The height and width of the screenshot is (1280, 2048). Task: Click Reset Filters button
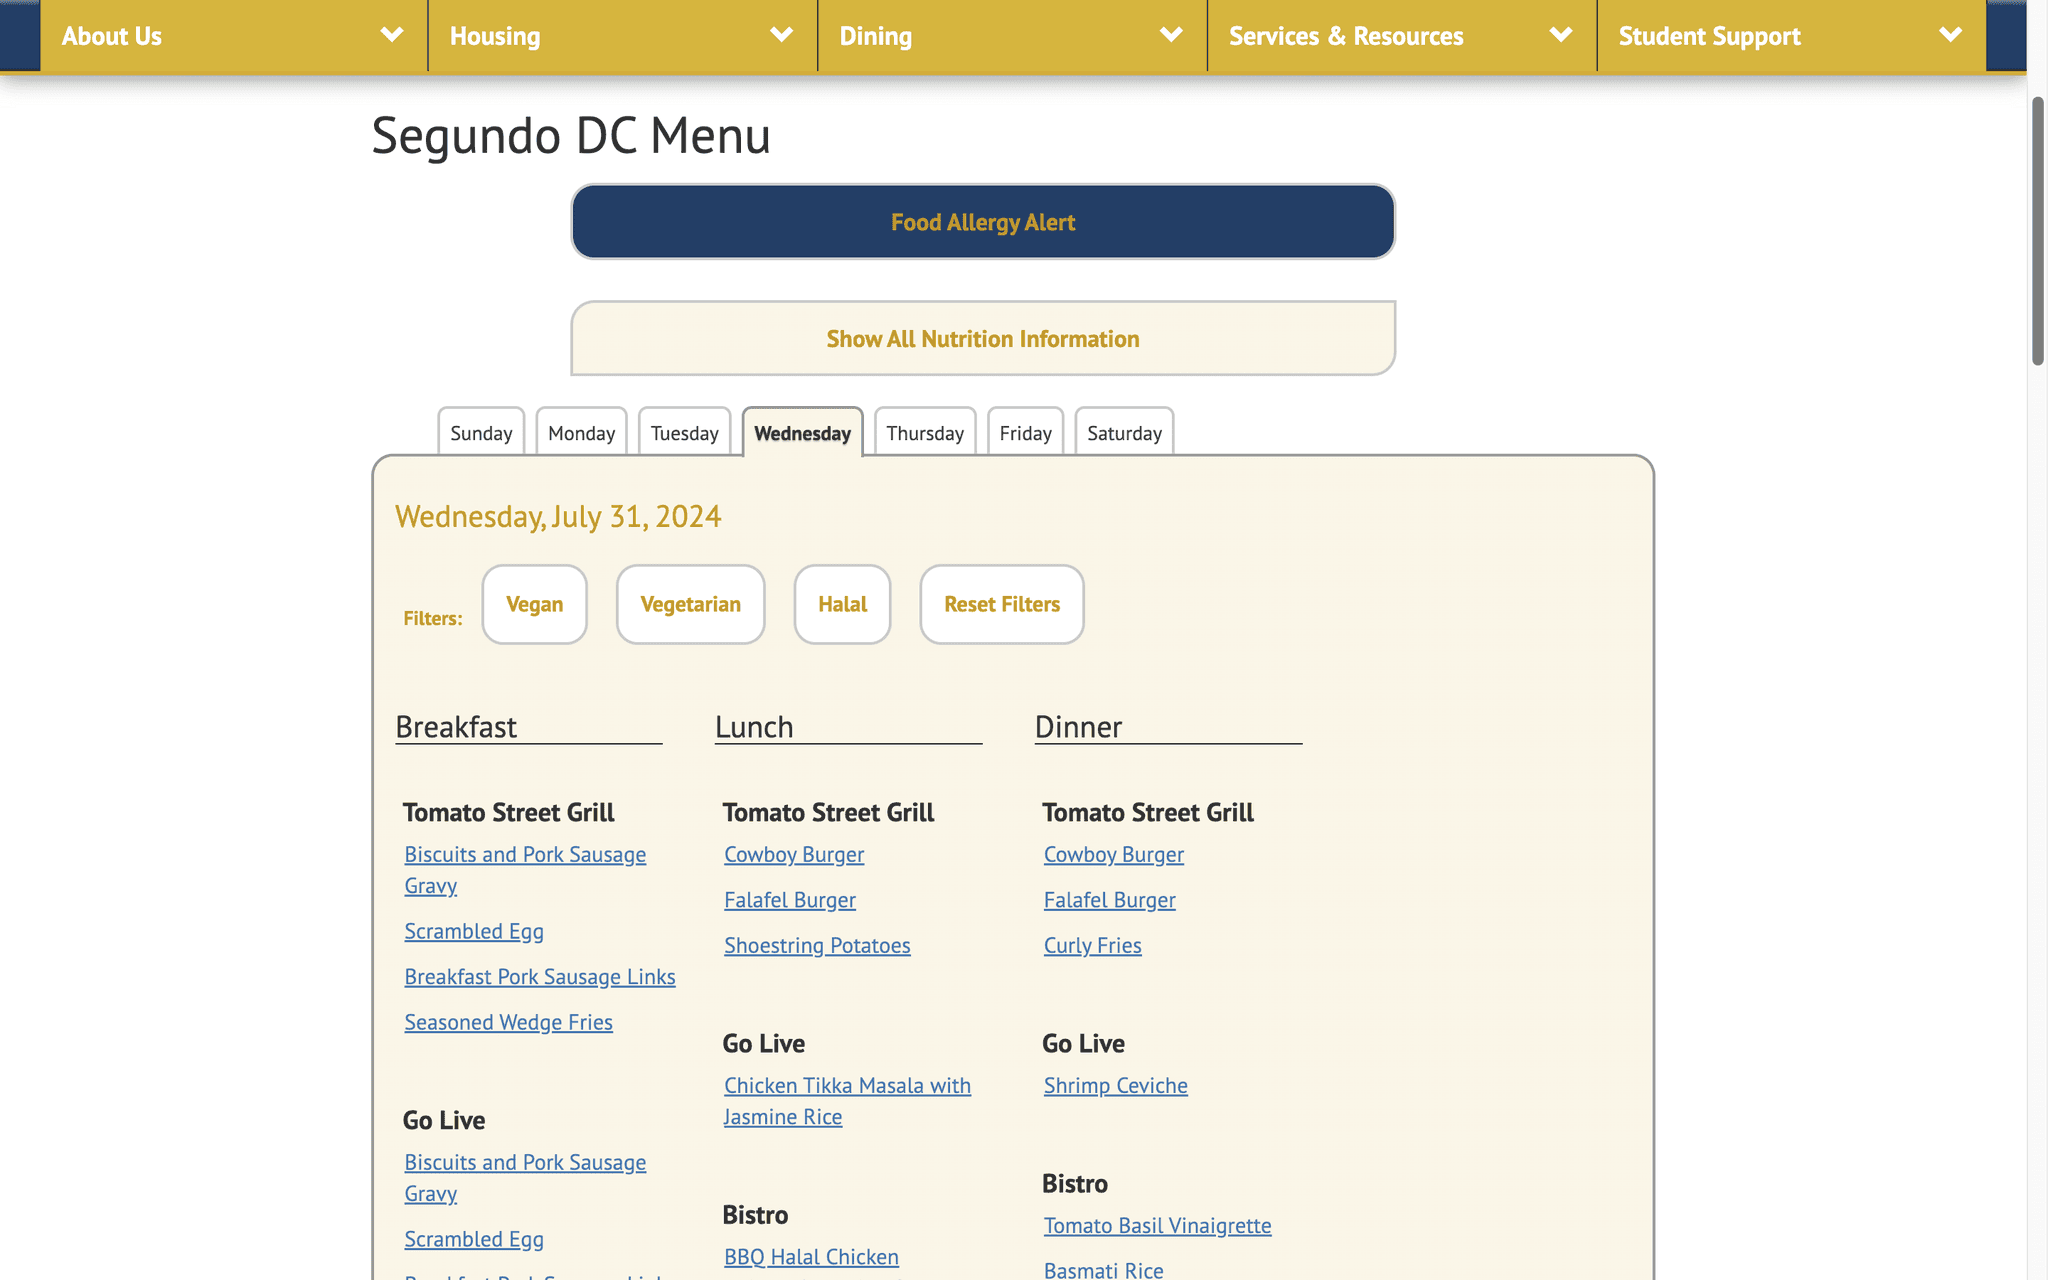[1001, 604]
